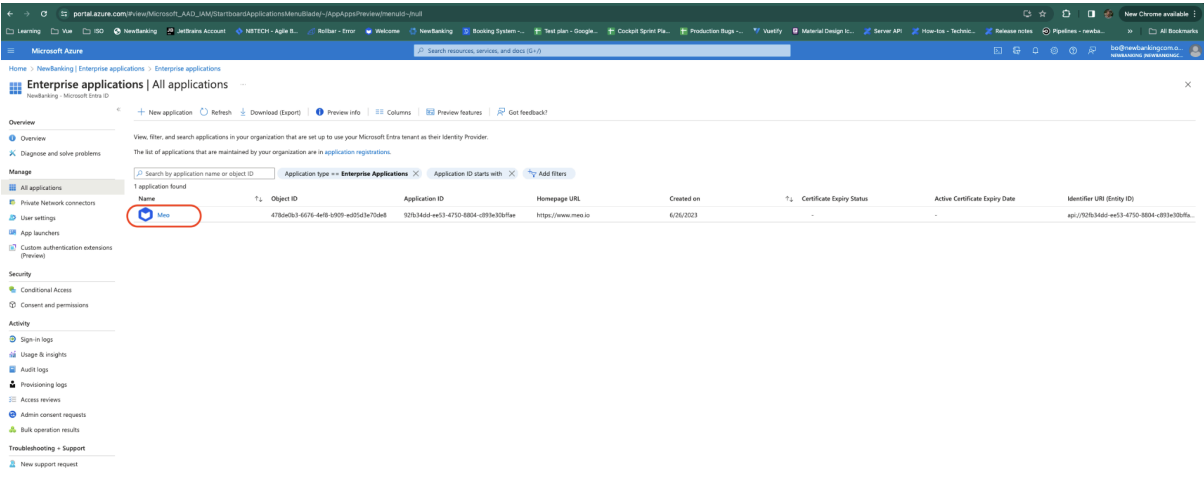
Task: Click the Meo application logo icon
Action: click(x=145, y=215)
